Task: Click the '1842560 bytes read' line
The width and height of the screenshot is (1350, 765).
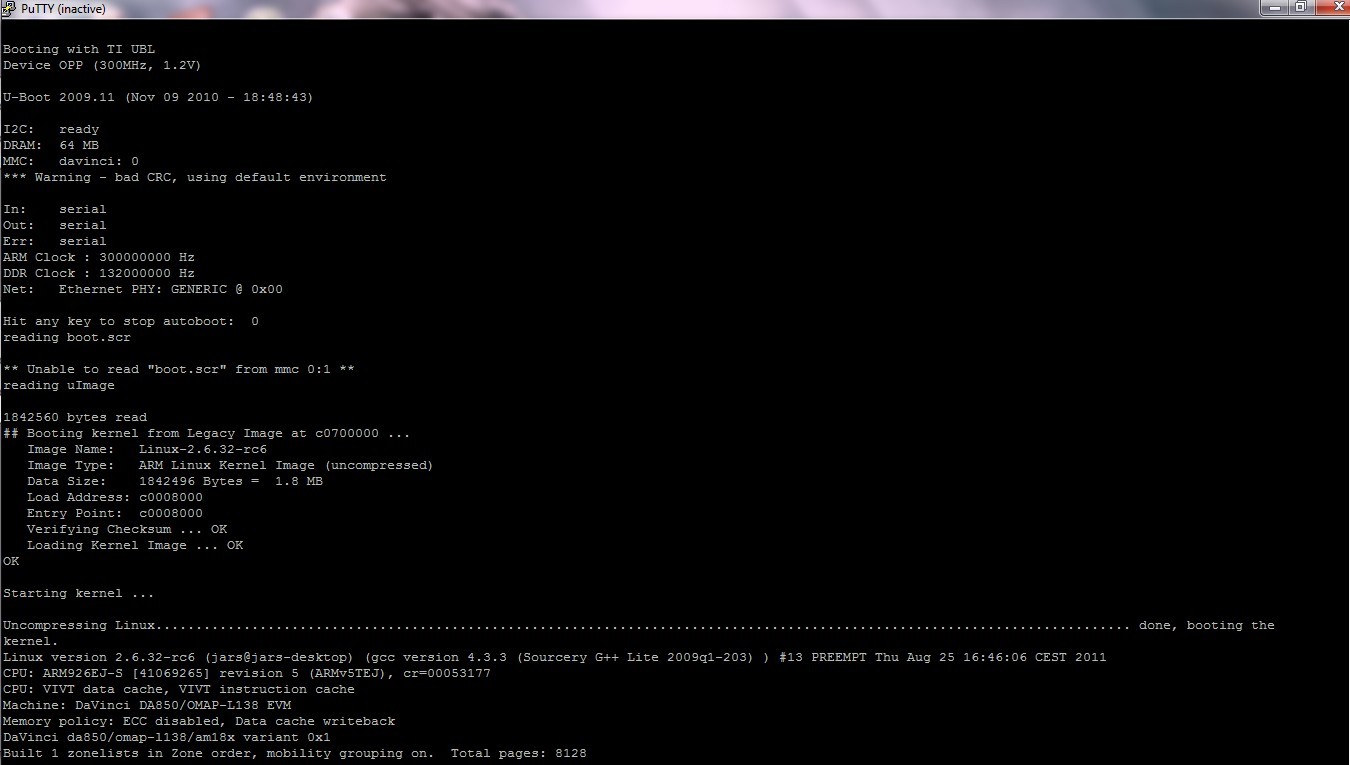Action: tap(75, 417)
